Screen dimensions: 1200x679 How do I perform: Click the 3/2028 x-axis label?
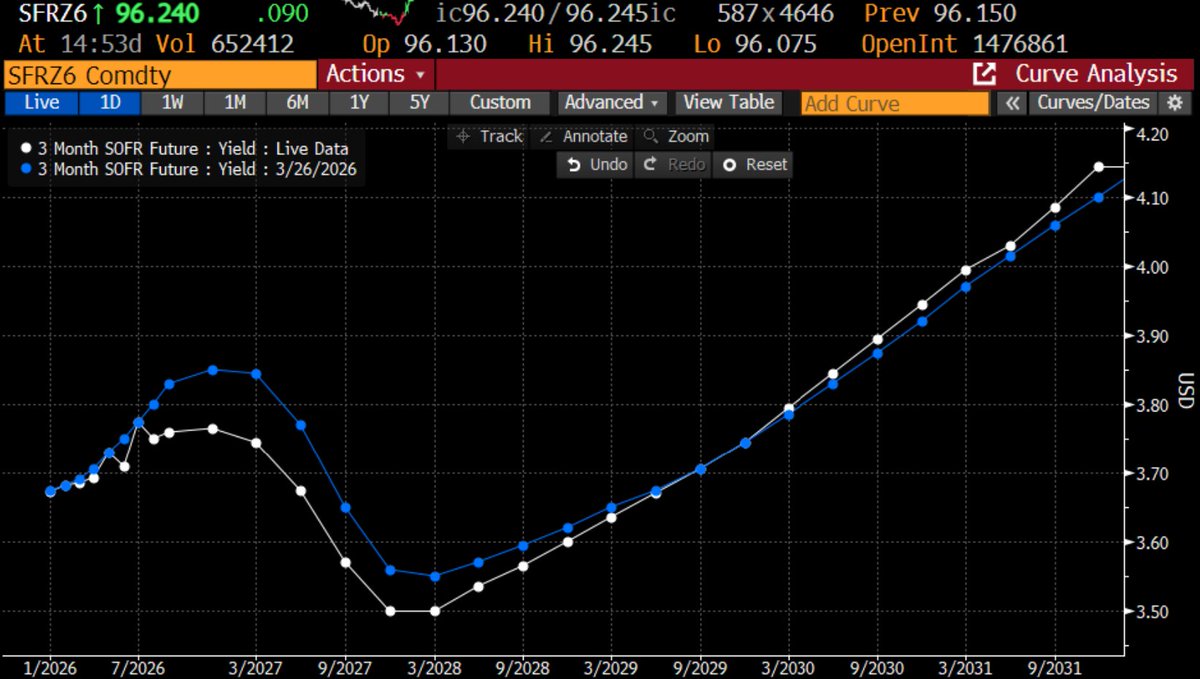point(432,668)
